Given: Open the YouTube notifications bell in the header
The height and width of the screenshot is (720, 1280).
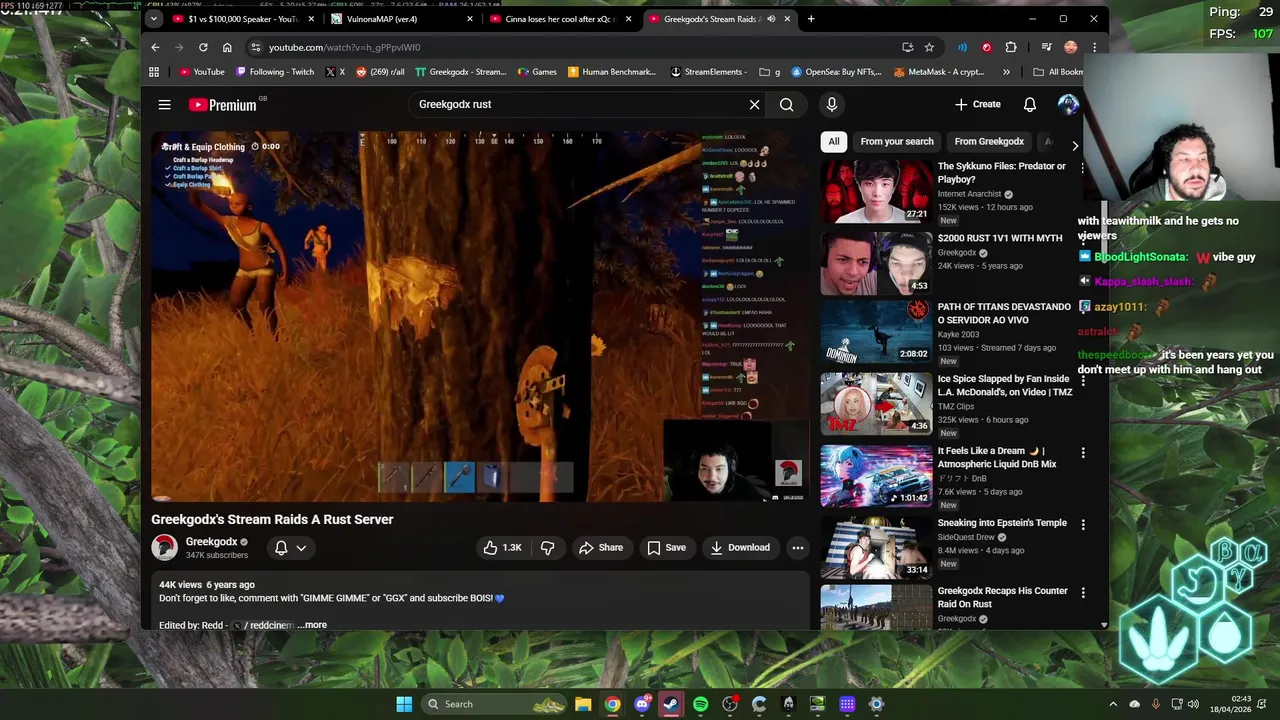Looking at the screenshot, I should [x=1030, y=104].
